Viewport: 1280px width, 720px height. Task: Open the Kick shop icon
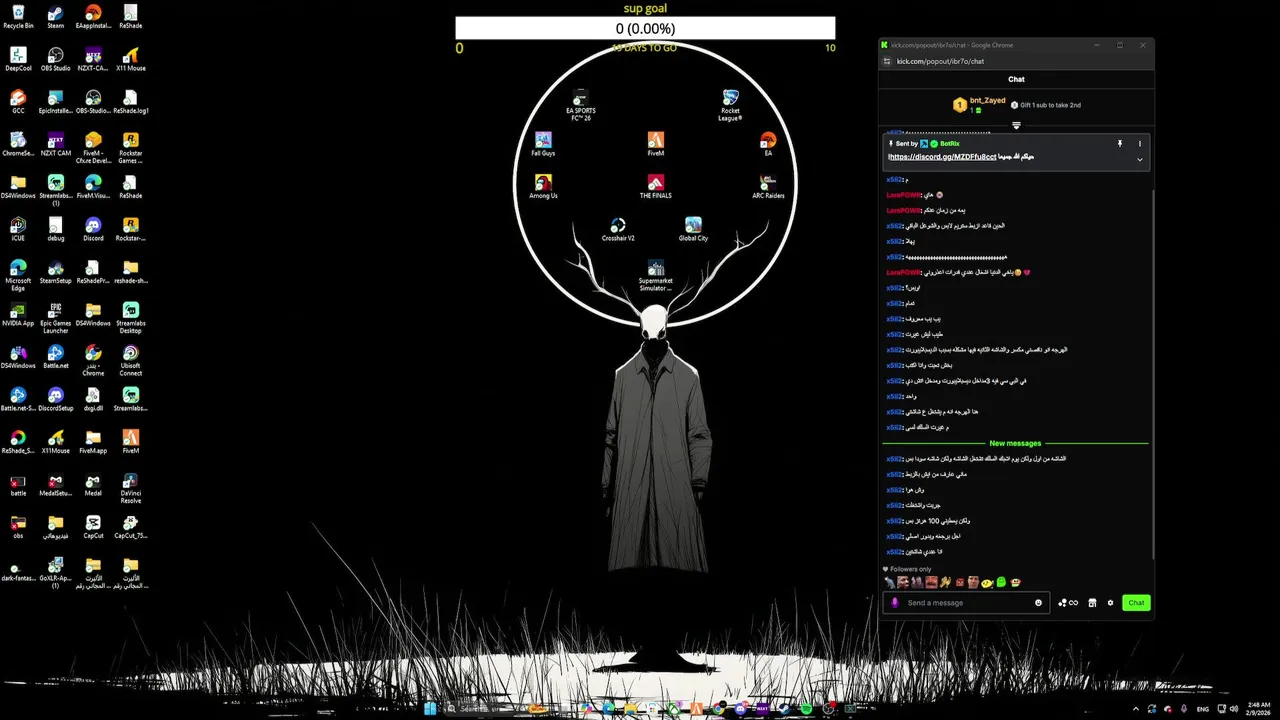coord(1092,603)
